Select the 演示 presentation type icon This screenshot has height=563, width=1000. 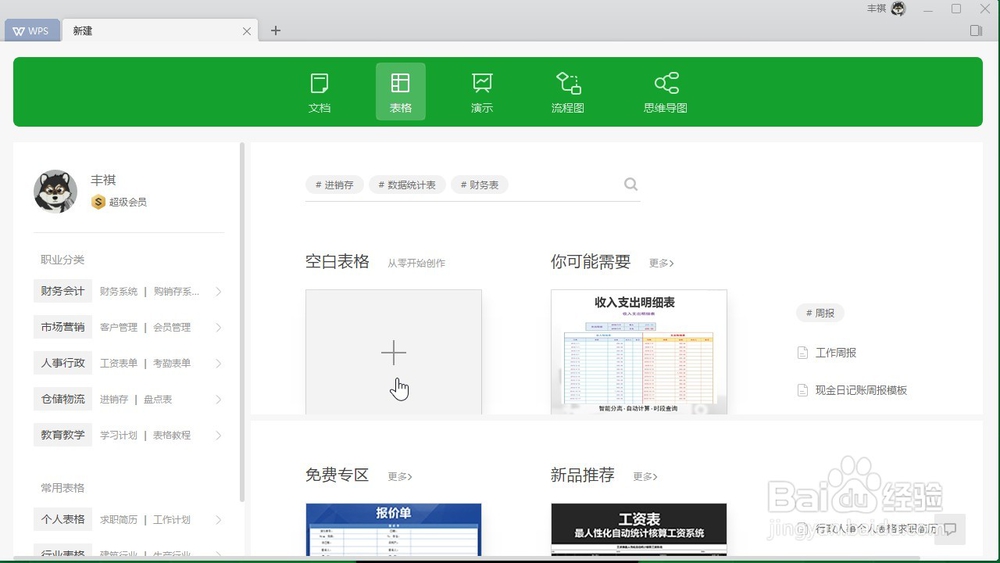[482, 92]
